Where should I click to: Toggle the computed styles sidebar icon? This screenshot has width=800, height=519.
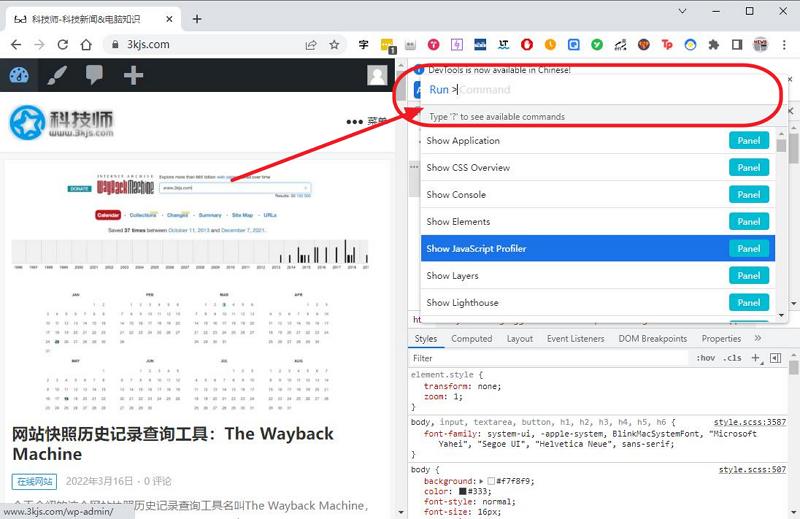[x=776, y=358]
